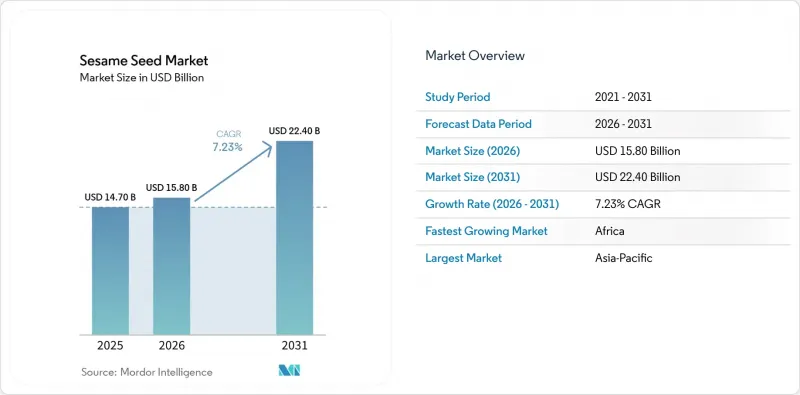Select the 2026 market size bar

[171, 266]
